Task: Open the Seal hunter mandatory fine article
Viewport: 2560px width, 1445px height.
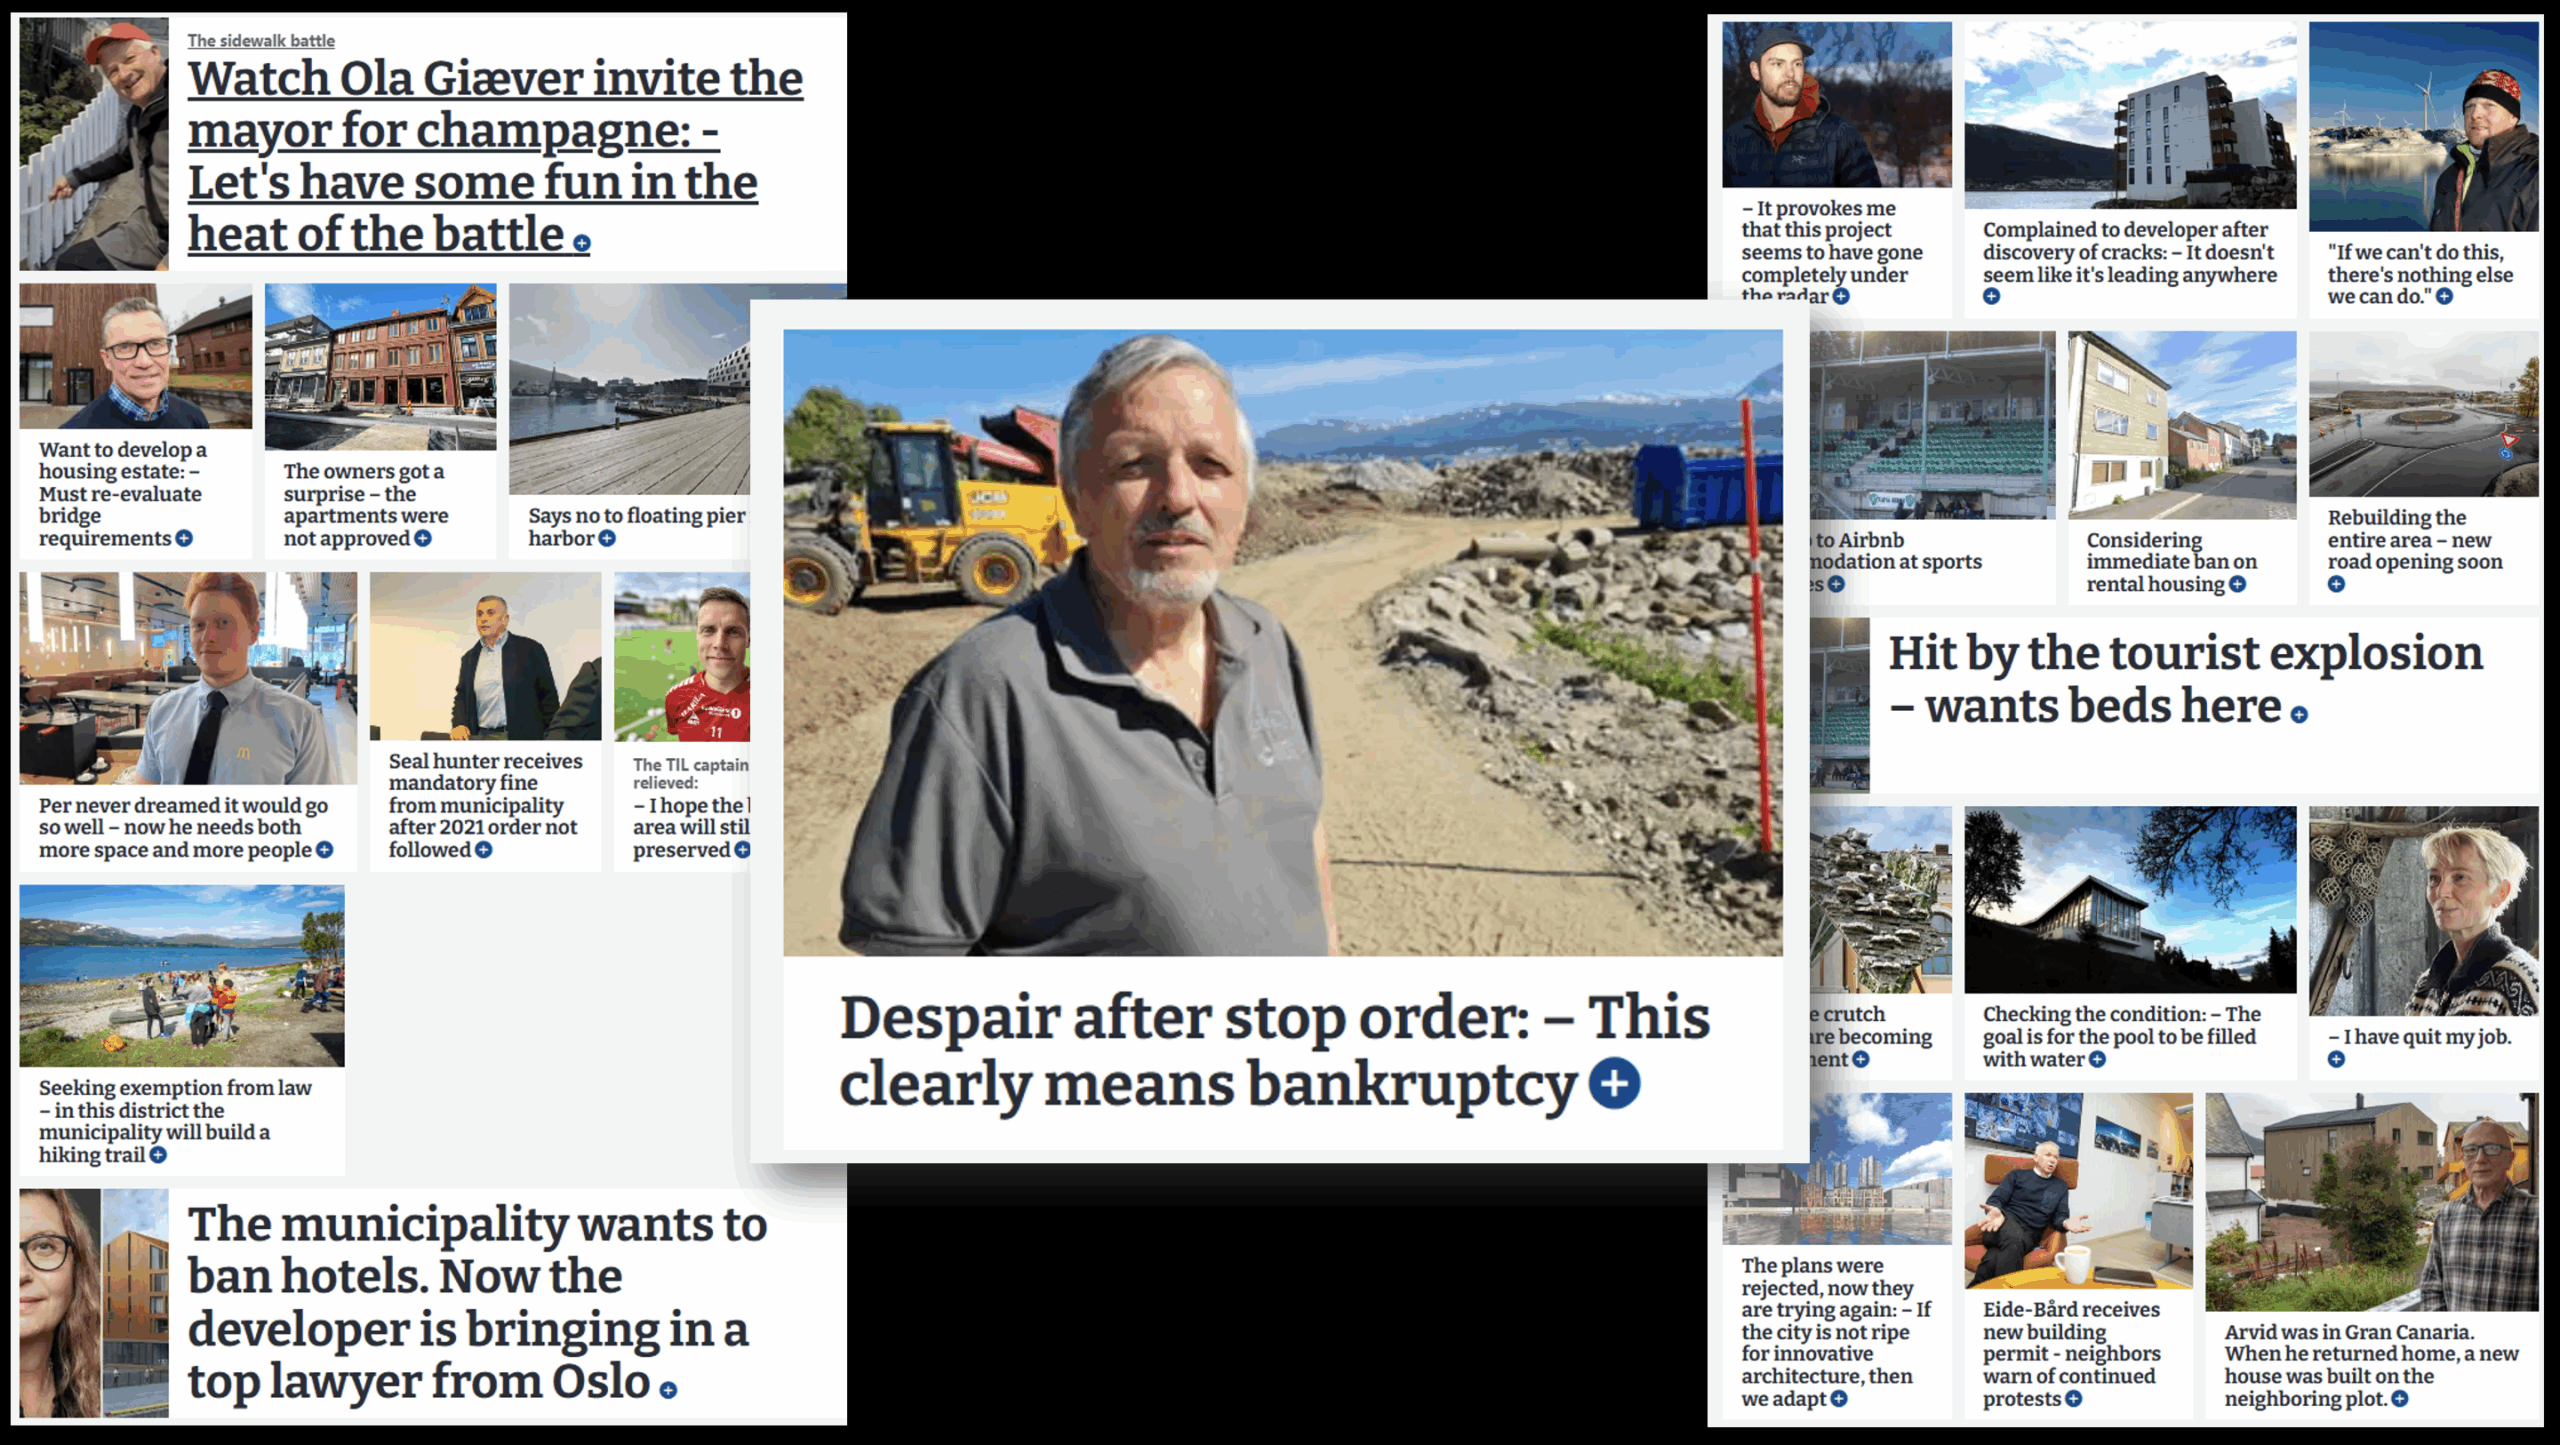Action: 485,805
